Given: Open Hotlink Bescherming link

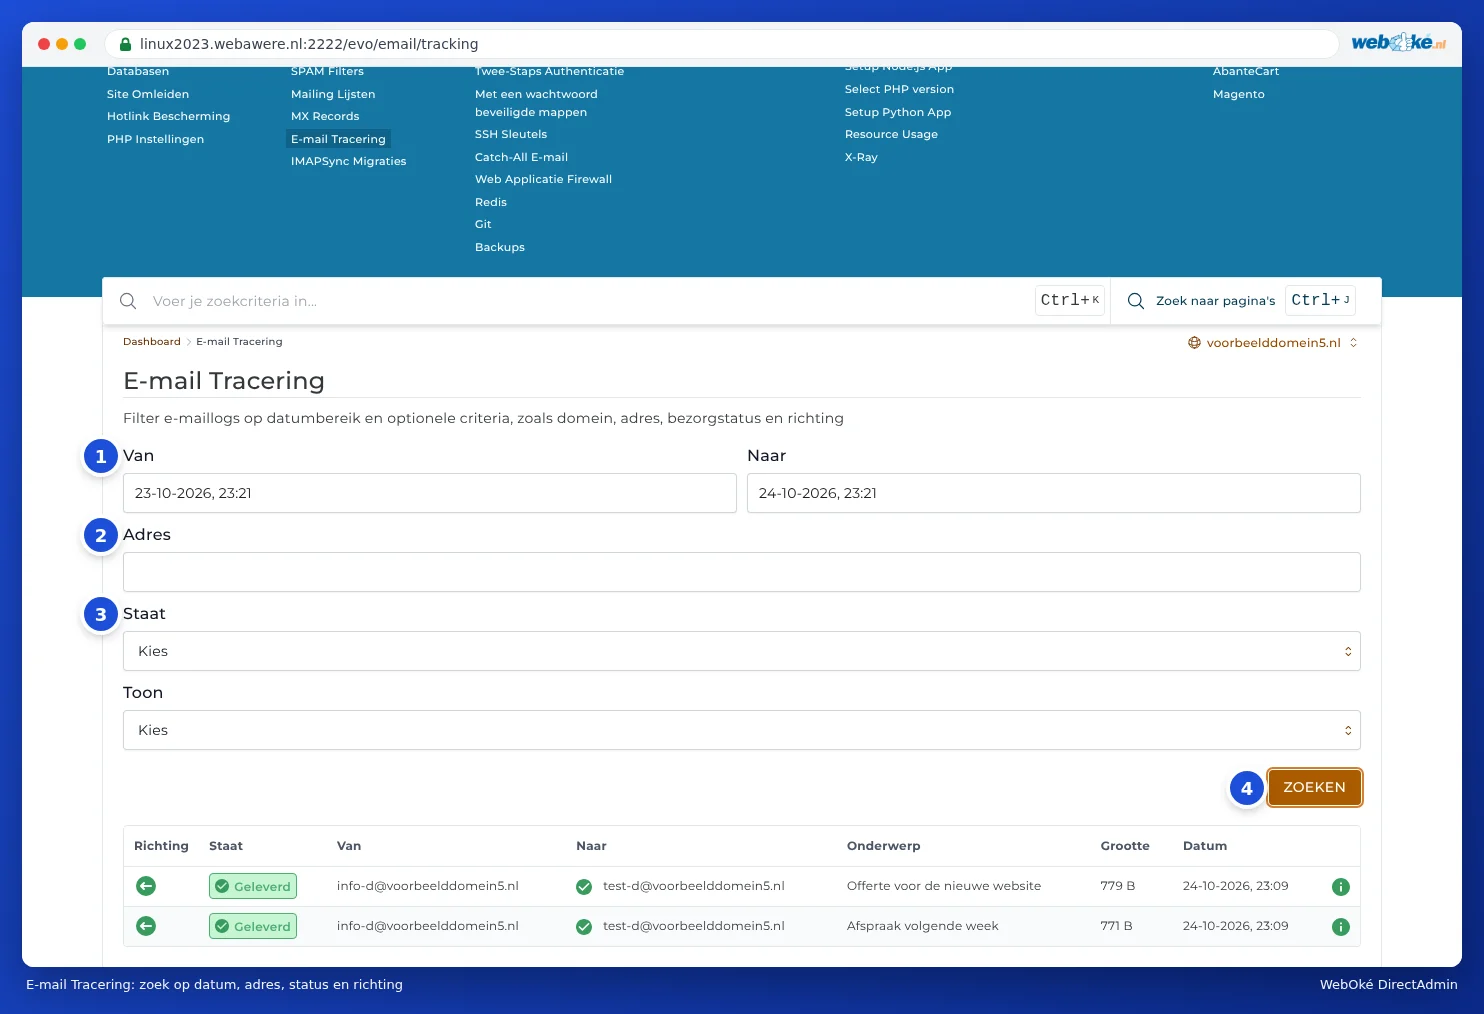Looking at the screenshot, I should 168,116.
